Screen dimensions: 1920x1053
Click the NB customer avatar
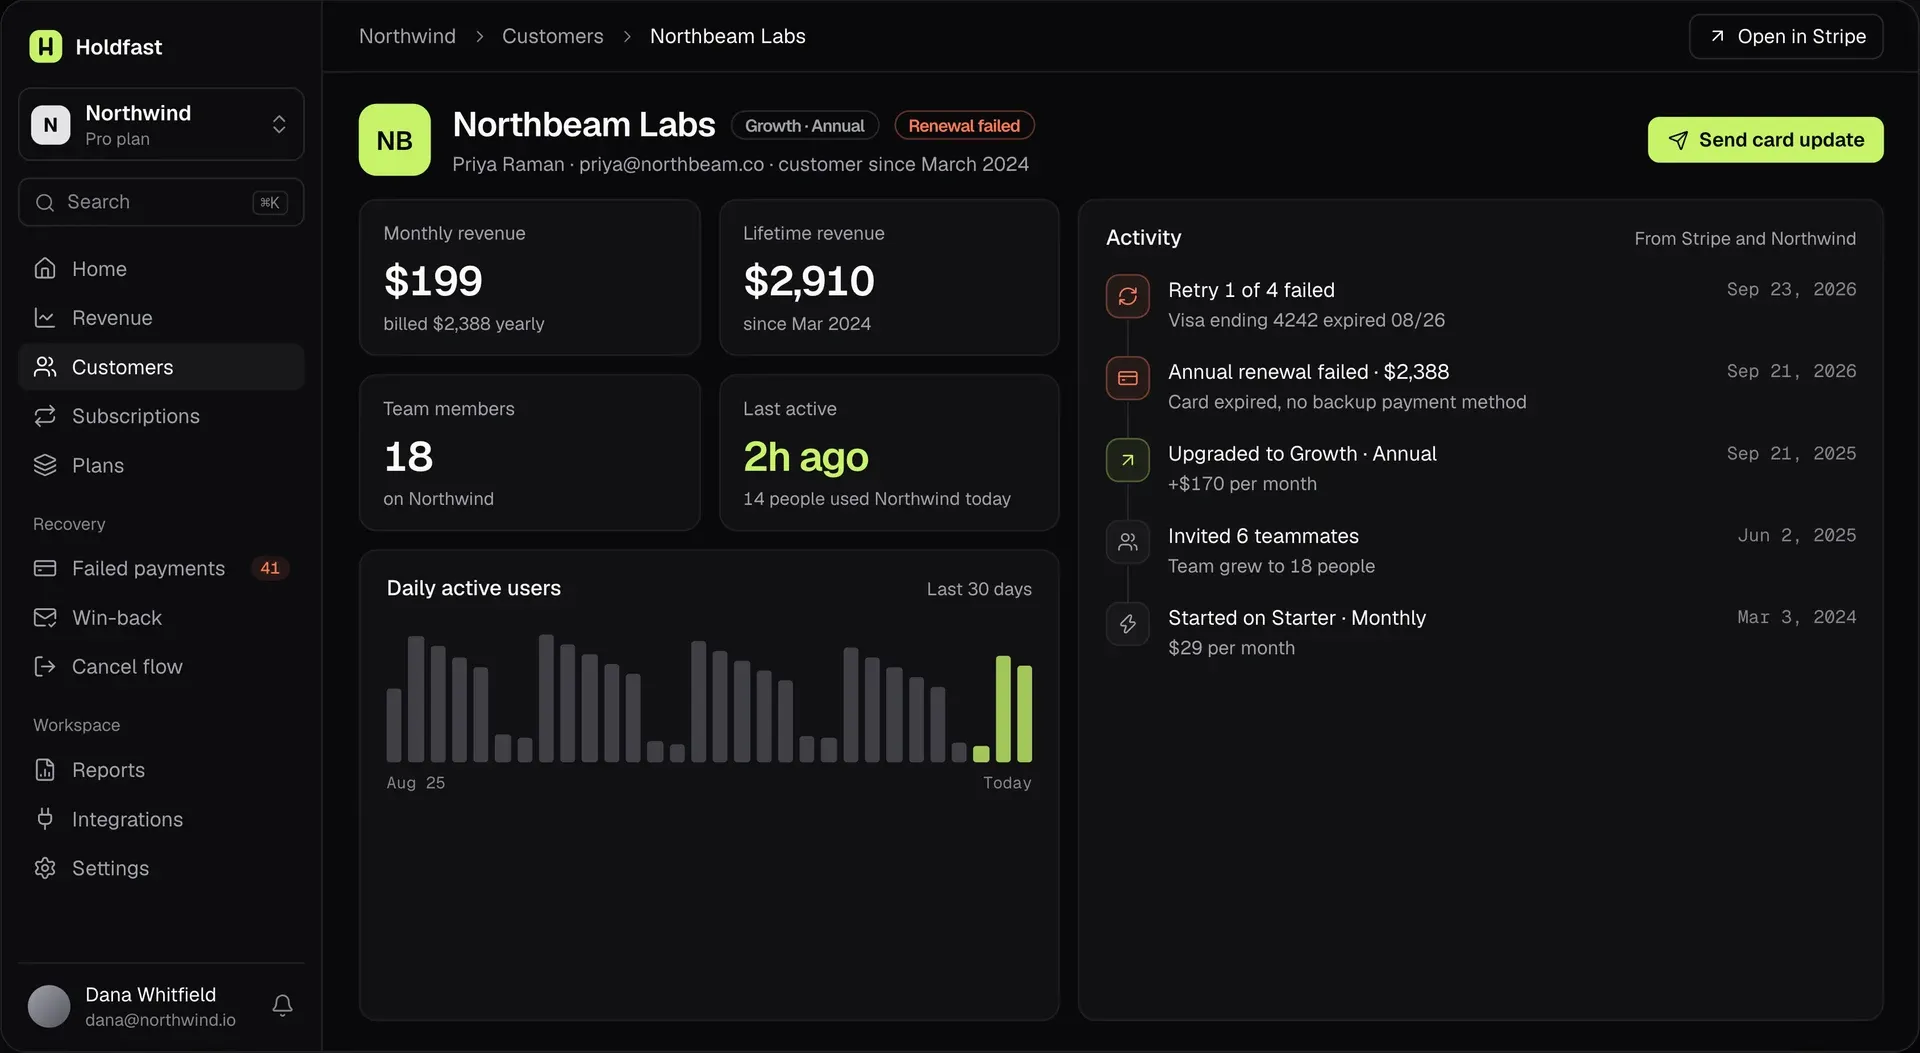point(394,140)
